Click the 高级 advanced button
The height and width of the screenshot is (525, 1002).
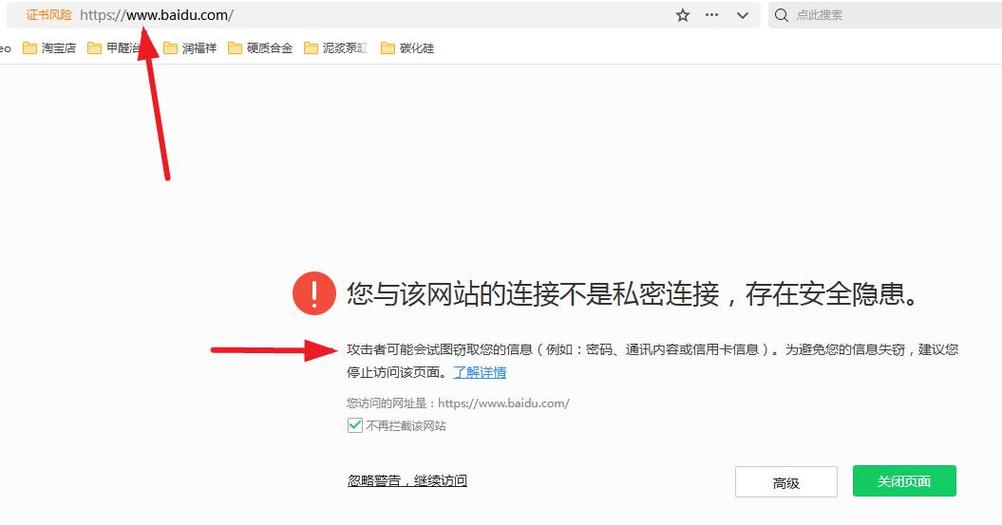[786, 482]
